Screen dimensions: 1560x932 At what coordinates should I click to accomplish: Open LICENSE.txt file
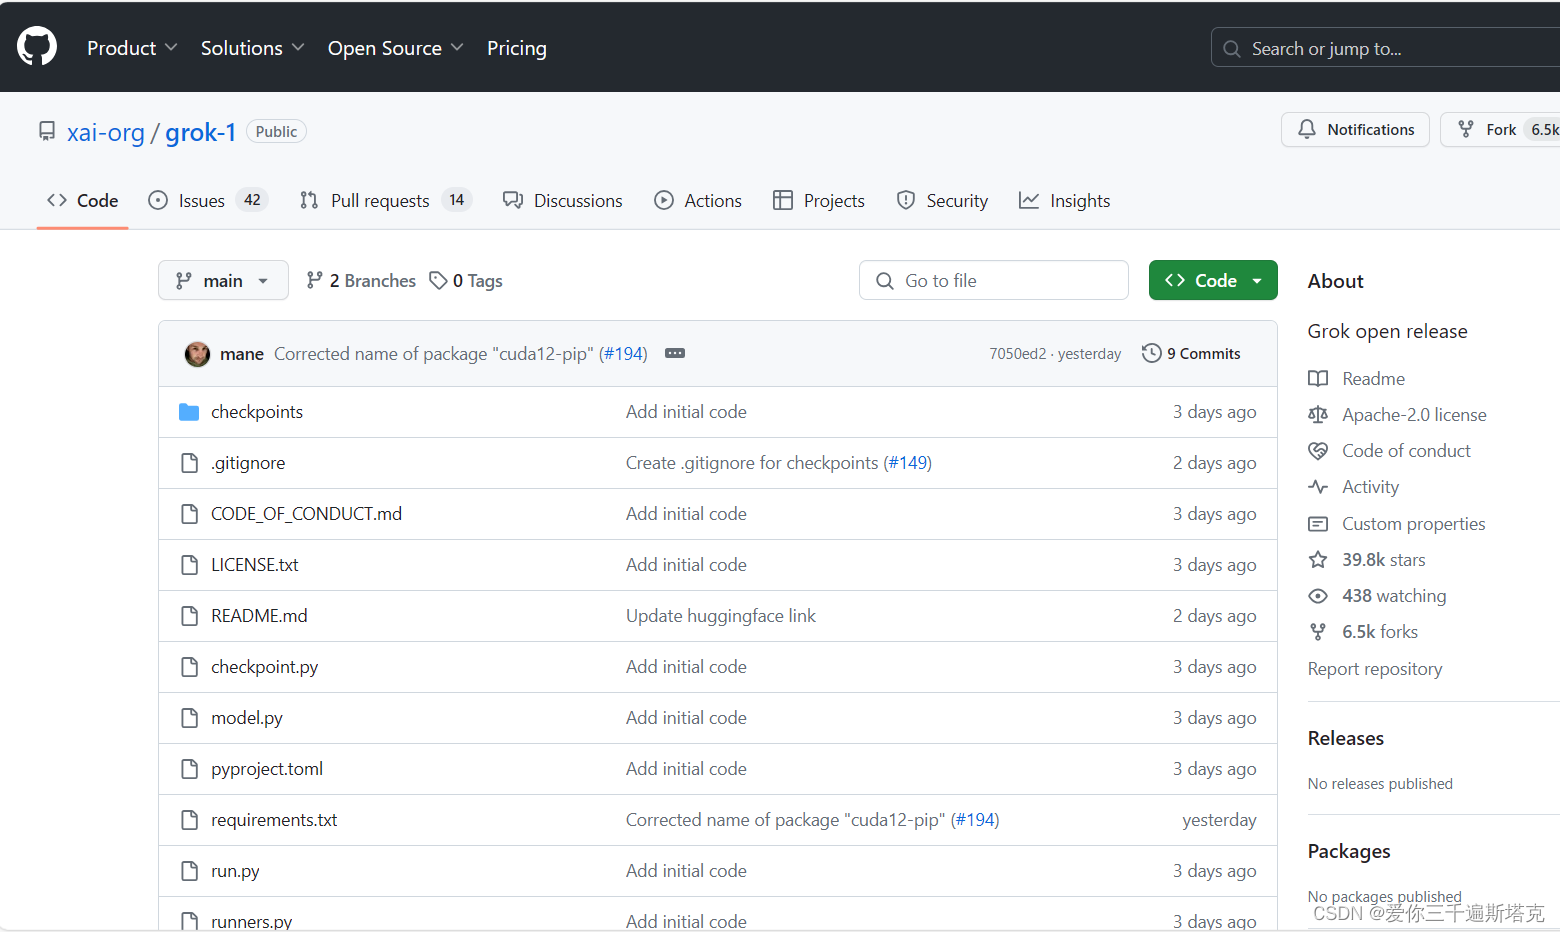[x=255, y=565]
